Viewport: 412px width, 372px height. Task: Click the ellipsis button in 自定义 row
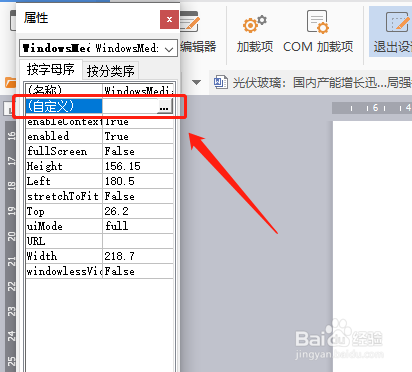click(x=164, y=107)
